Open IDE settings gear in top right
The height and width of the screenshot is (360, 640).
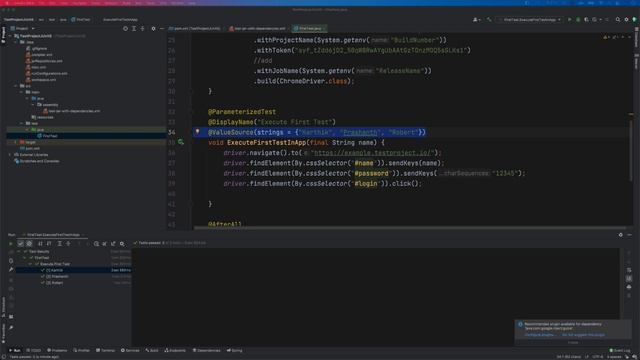[626, 20]
